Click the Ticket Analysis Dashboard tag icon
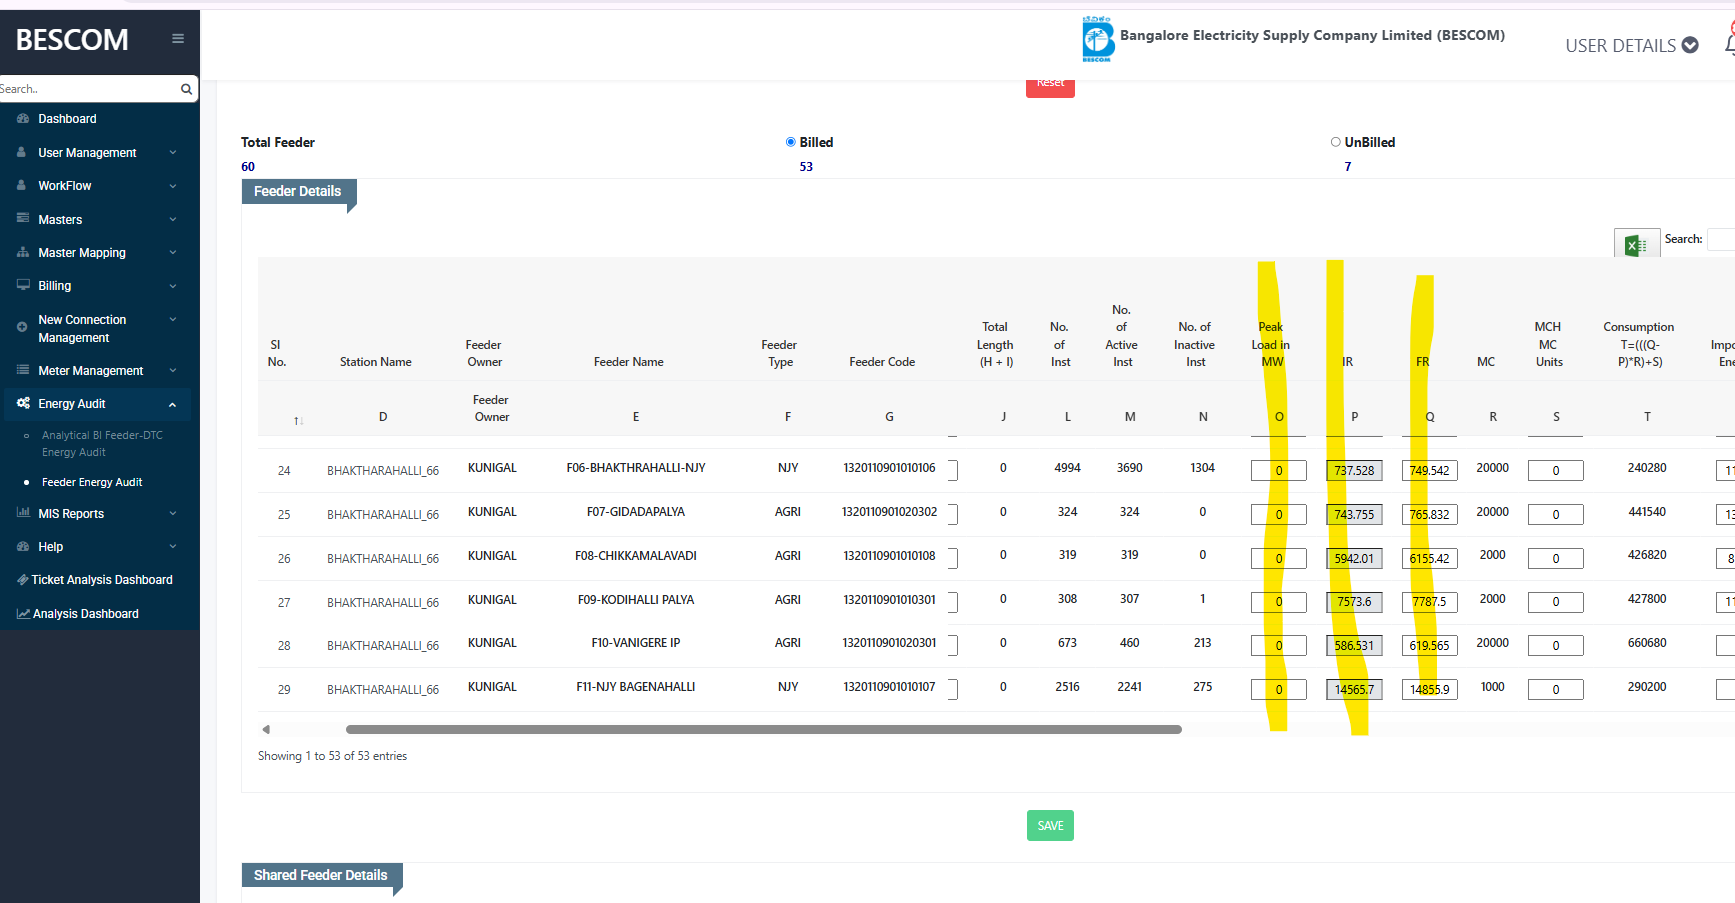Screen dimensions: 1735x903 click(22, 579)
